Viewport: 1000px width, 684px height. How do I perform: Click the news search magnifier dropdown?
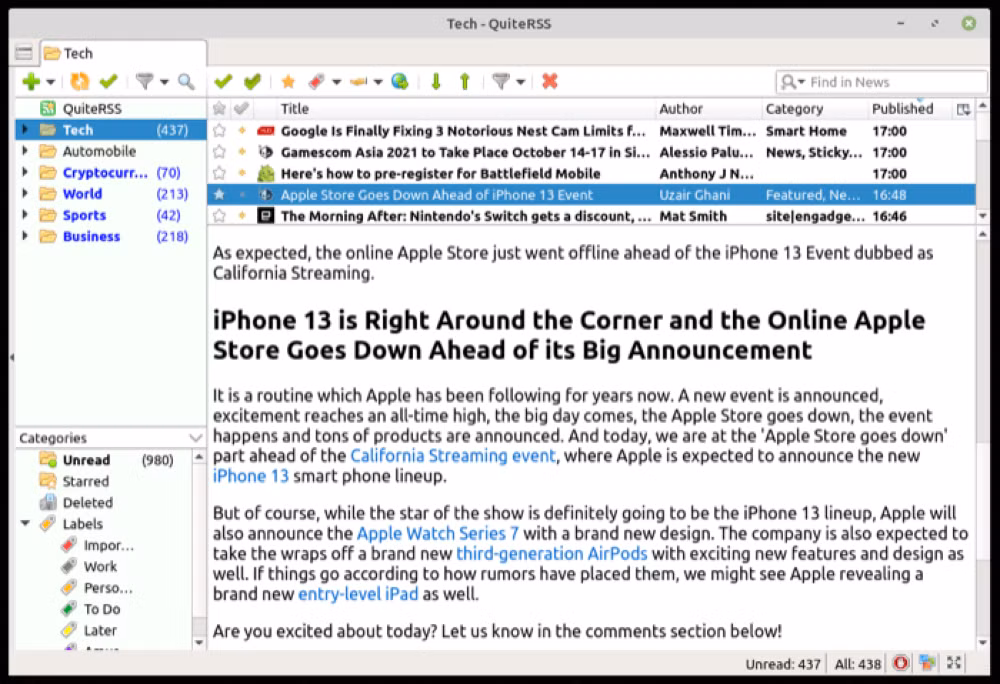click(793, 82)
